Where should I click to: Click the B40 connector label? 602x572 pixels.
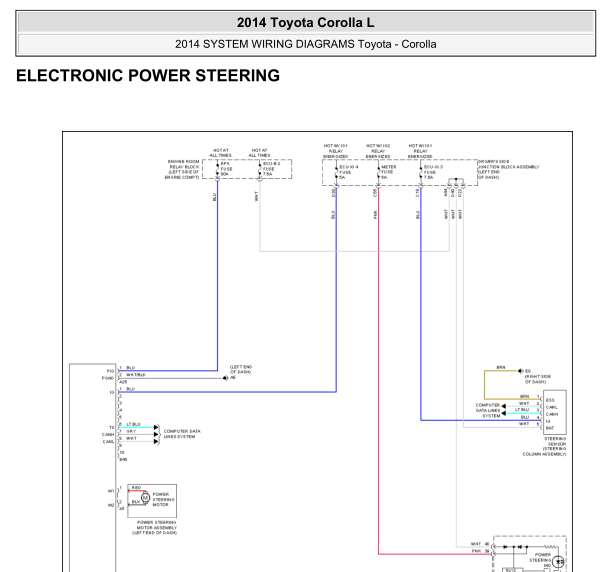tap(123, 459)
